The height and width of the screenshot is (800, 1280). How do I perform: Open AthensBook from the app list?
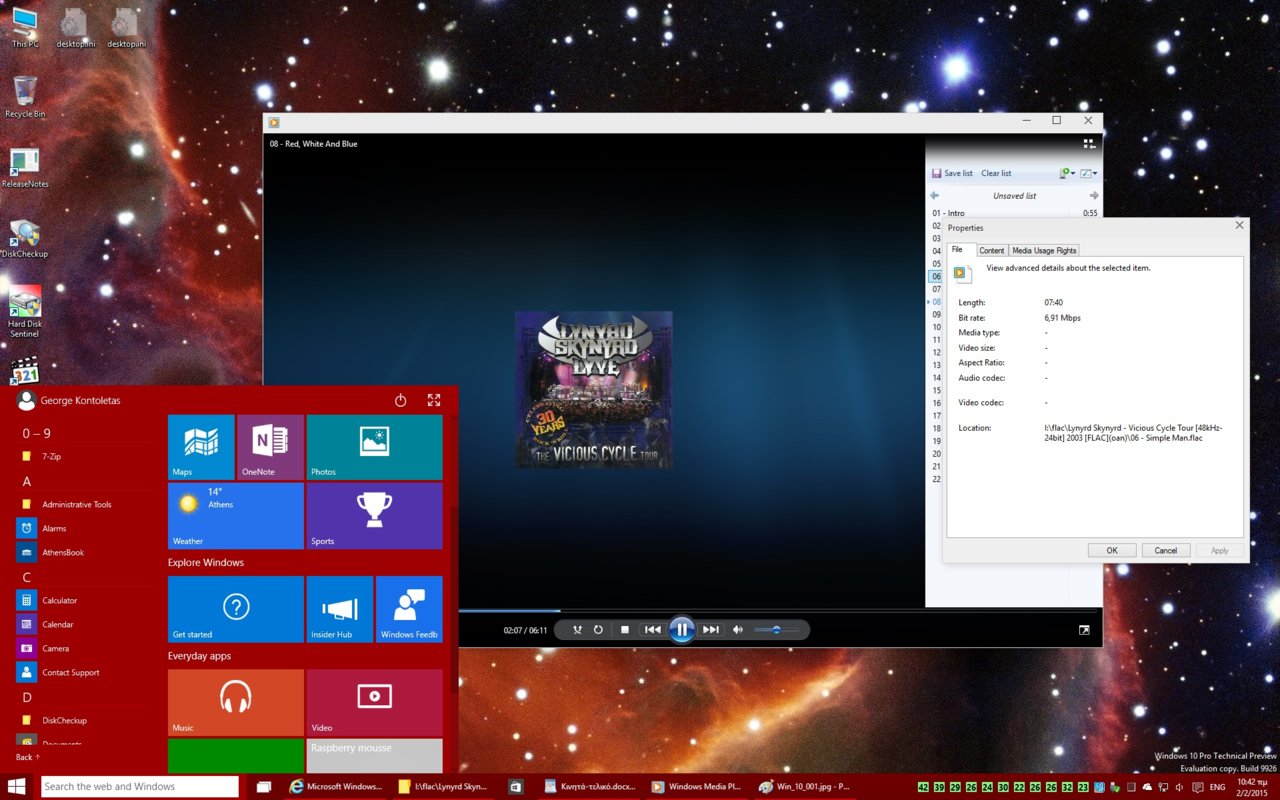84,552
